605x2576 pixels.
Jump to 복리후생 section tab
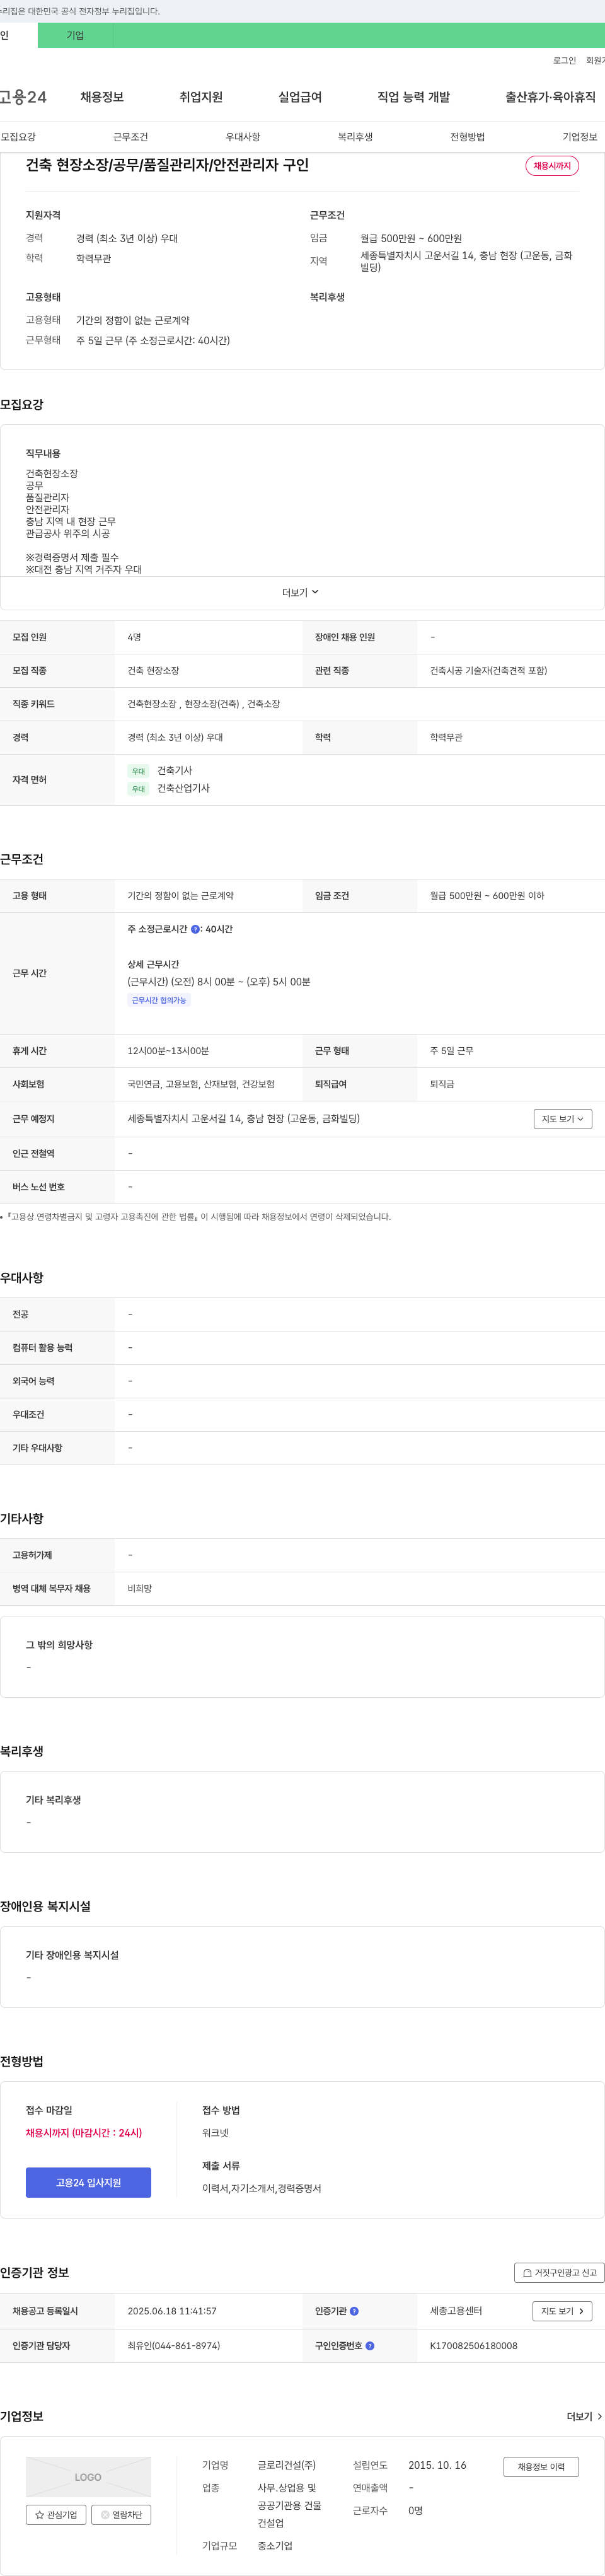355,137
